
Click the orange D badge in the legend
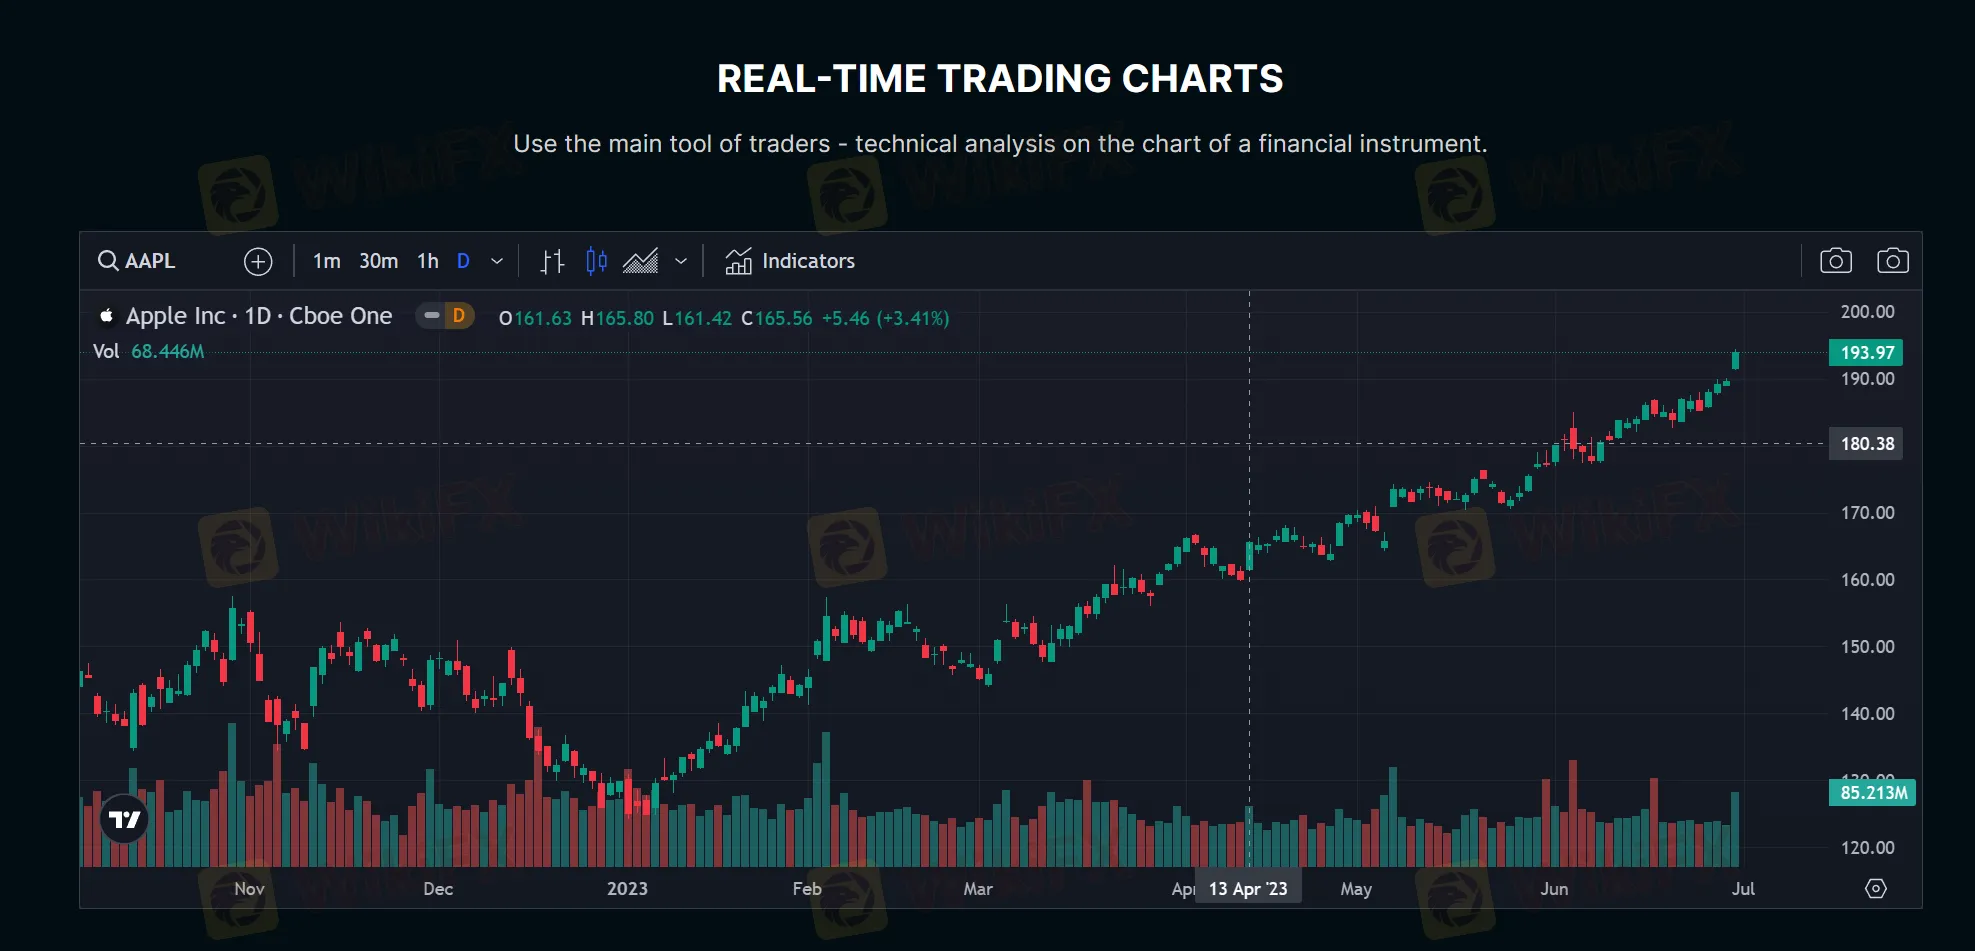458,315
